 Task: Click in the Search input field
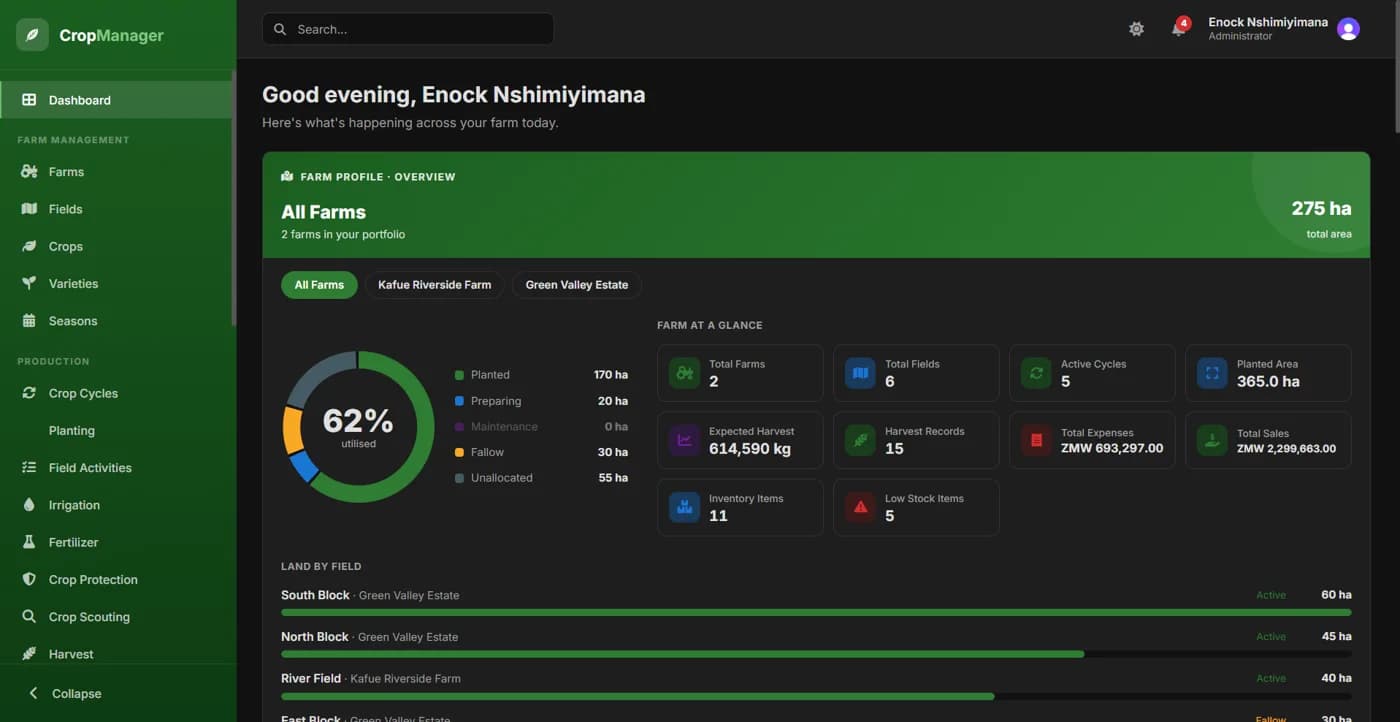408,29
